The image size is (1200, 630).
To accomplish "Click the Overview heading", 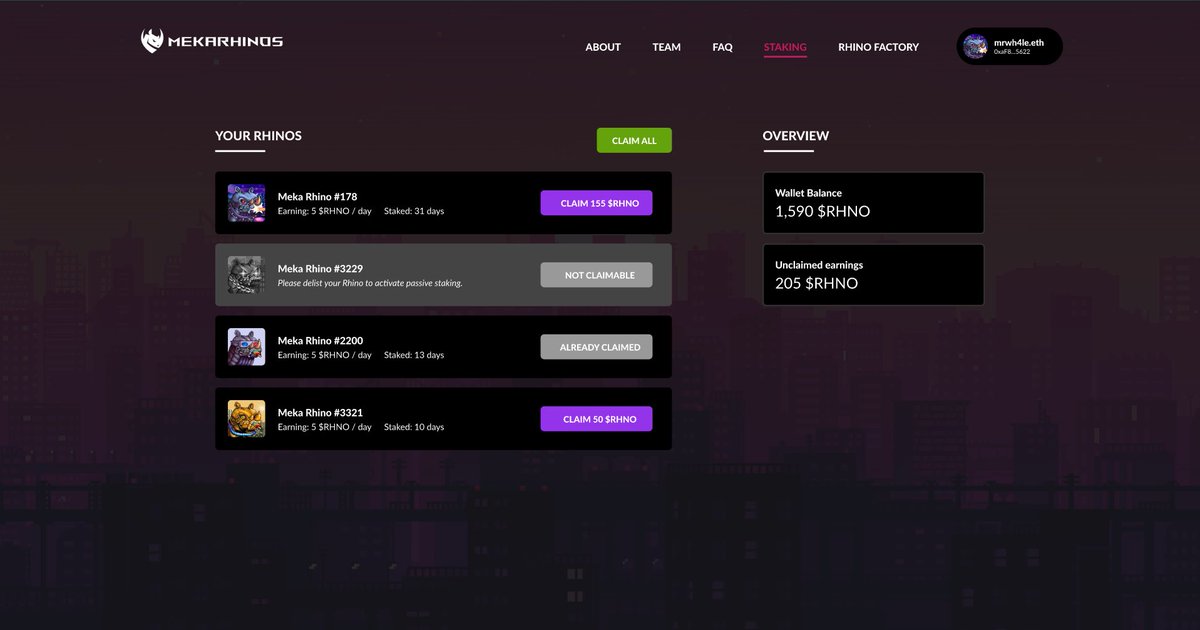I will tap(796, 136).
